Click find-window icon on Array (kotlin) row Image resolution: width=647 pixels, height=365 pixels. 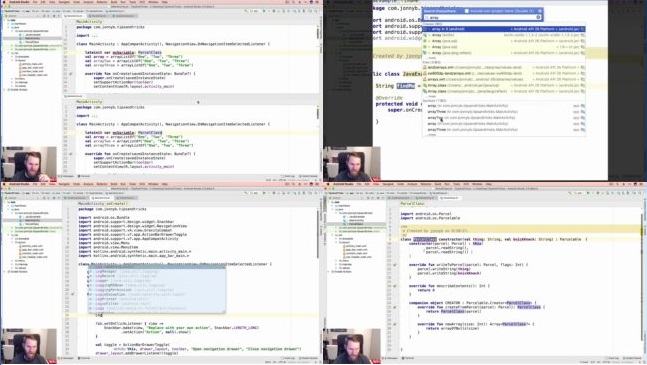[x=583, y=35]
